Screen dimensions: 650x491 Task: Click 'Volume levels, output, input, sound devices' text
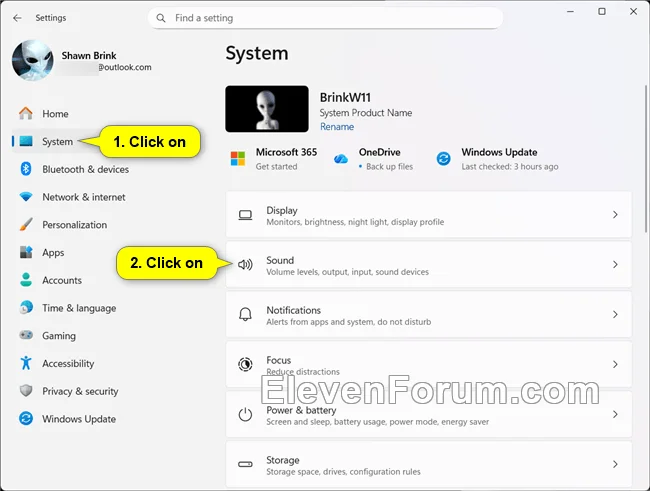(x=347, y=272)
